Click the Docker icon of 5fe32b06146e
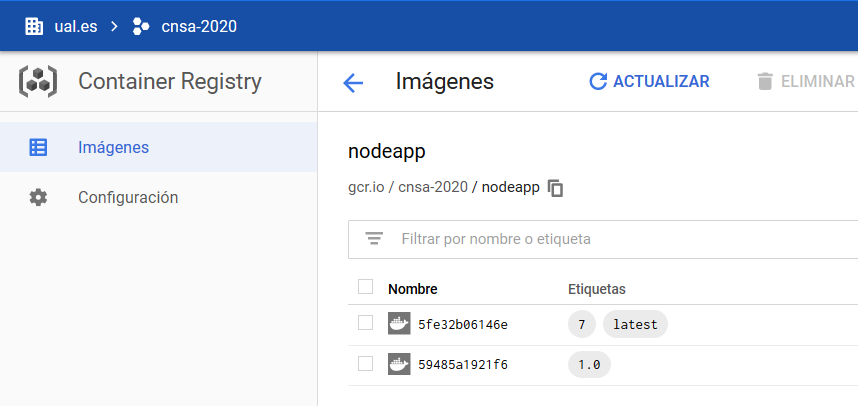The image size is (858, 406). click(399, 323)
